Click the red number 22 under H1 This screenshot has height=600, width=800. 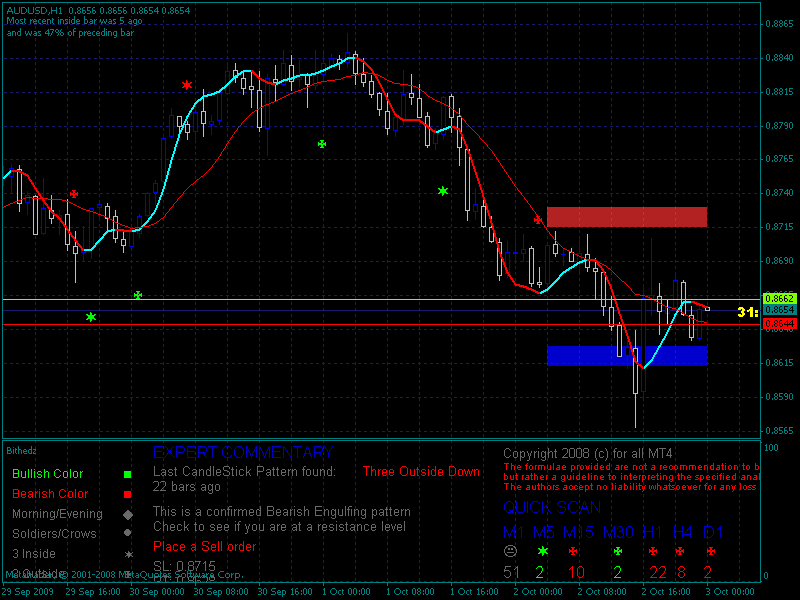pos(658,572)
